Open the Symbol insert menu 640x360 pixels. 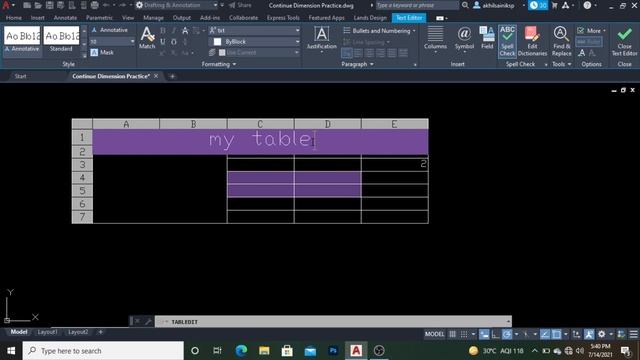(x=464, y=39)
